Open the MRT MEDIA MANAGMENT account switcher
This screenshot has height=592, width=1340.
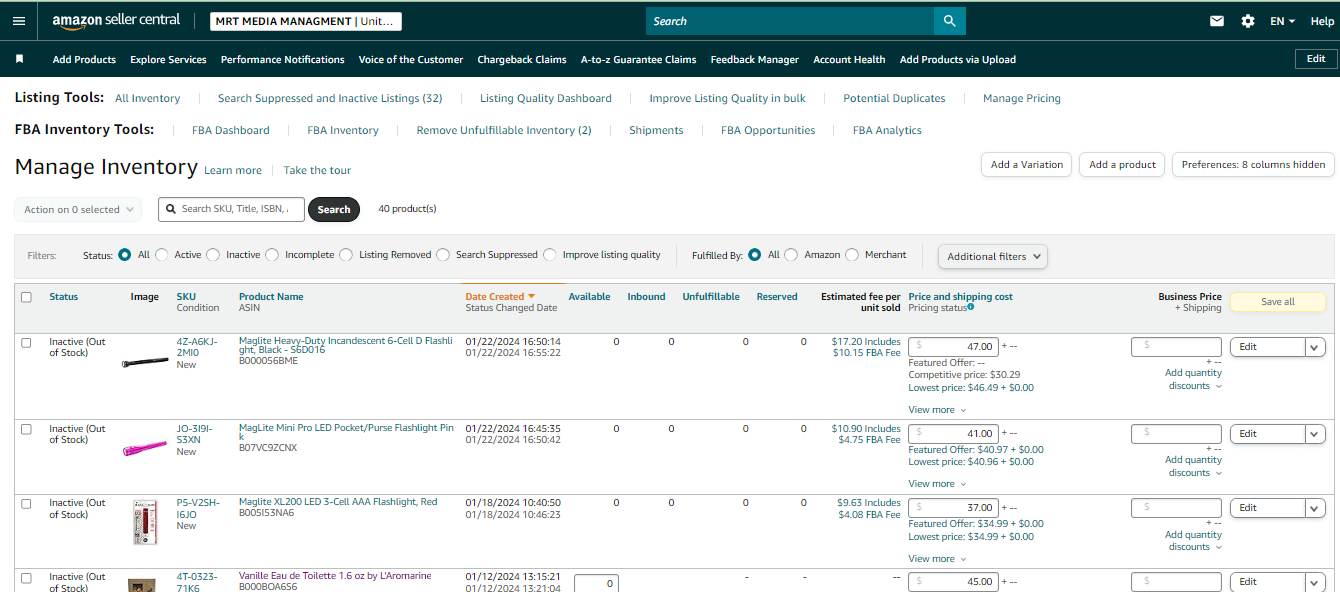click(306, 21)
